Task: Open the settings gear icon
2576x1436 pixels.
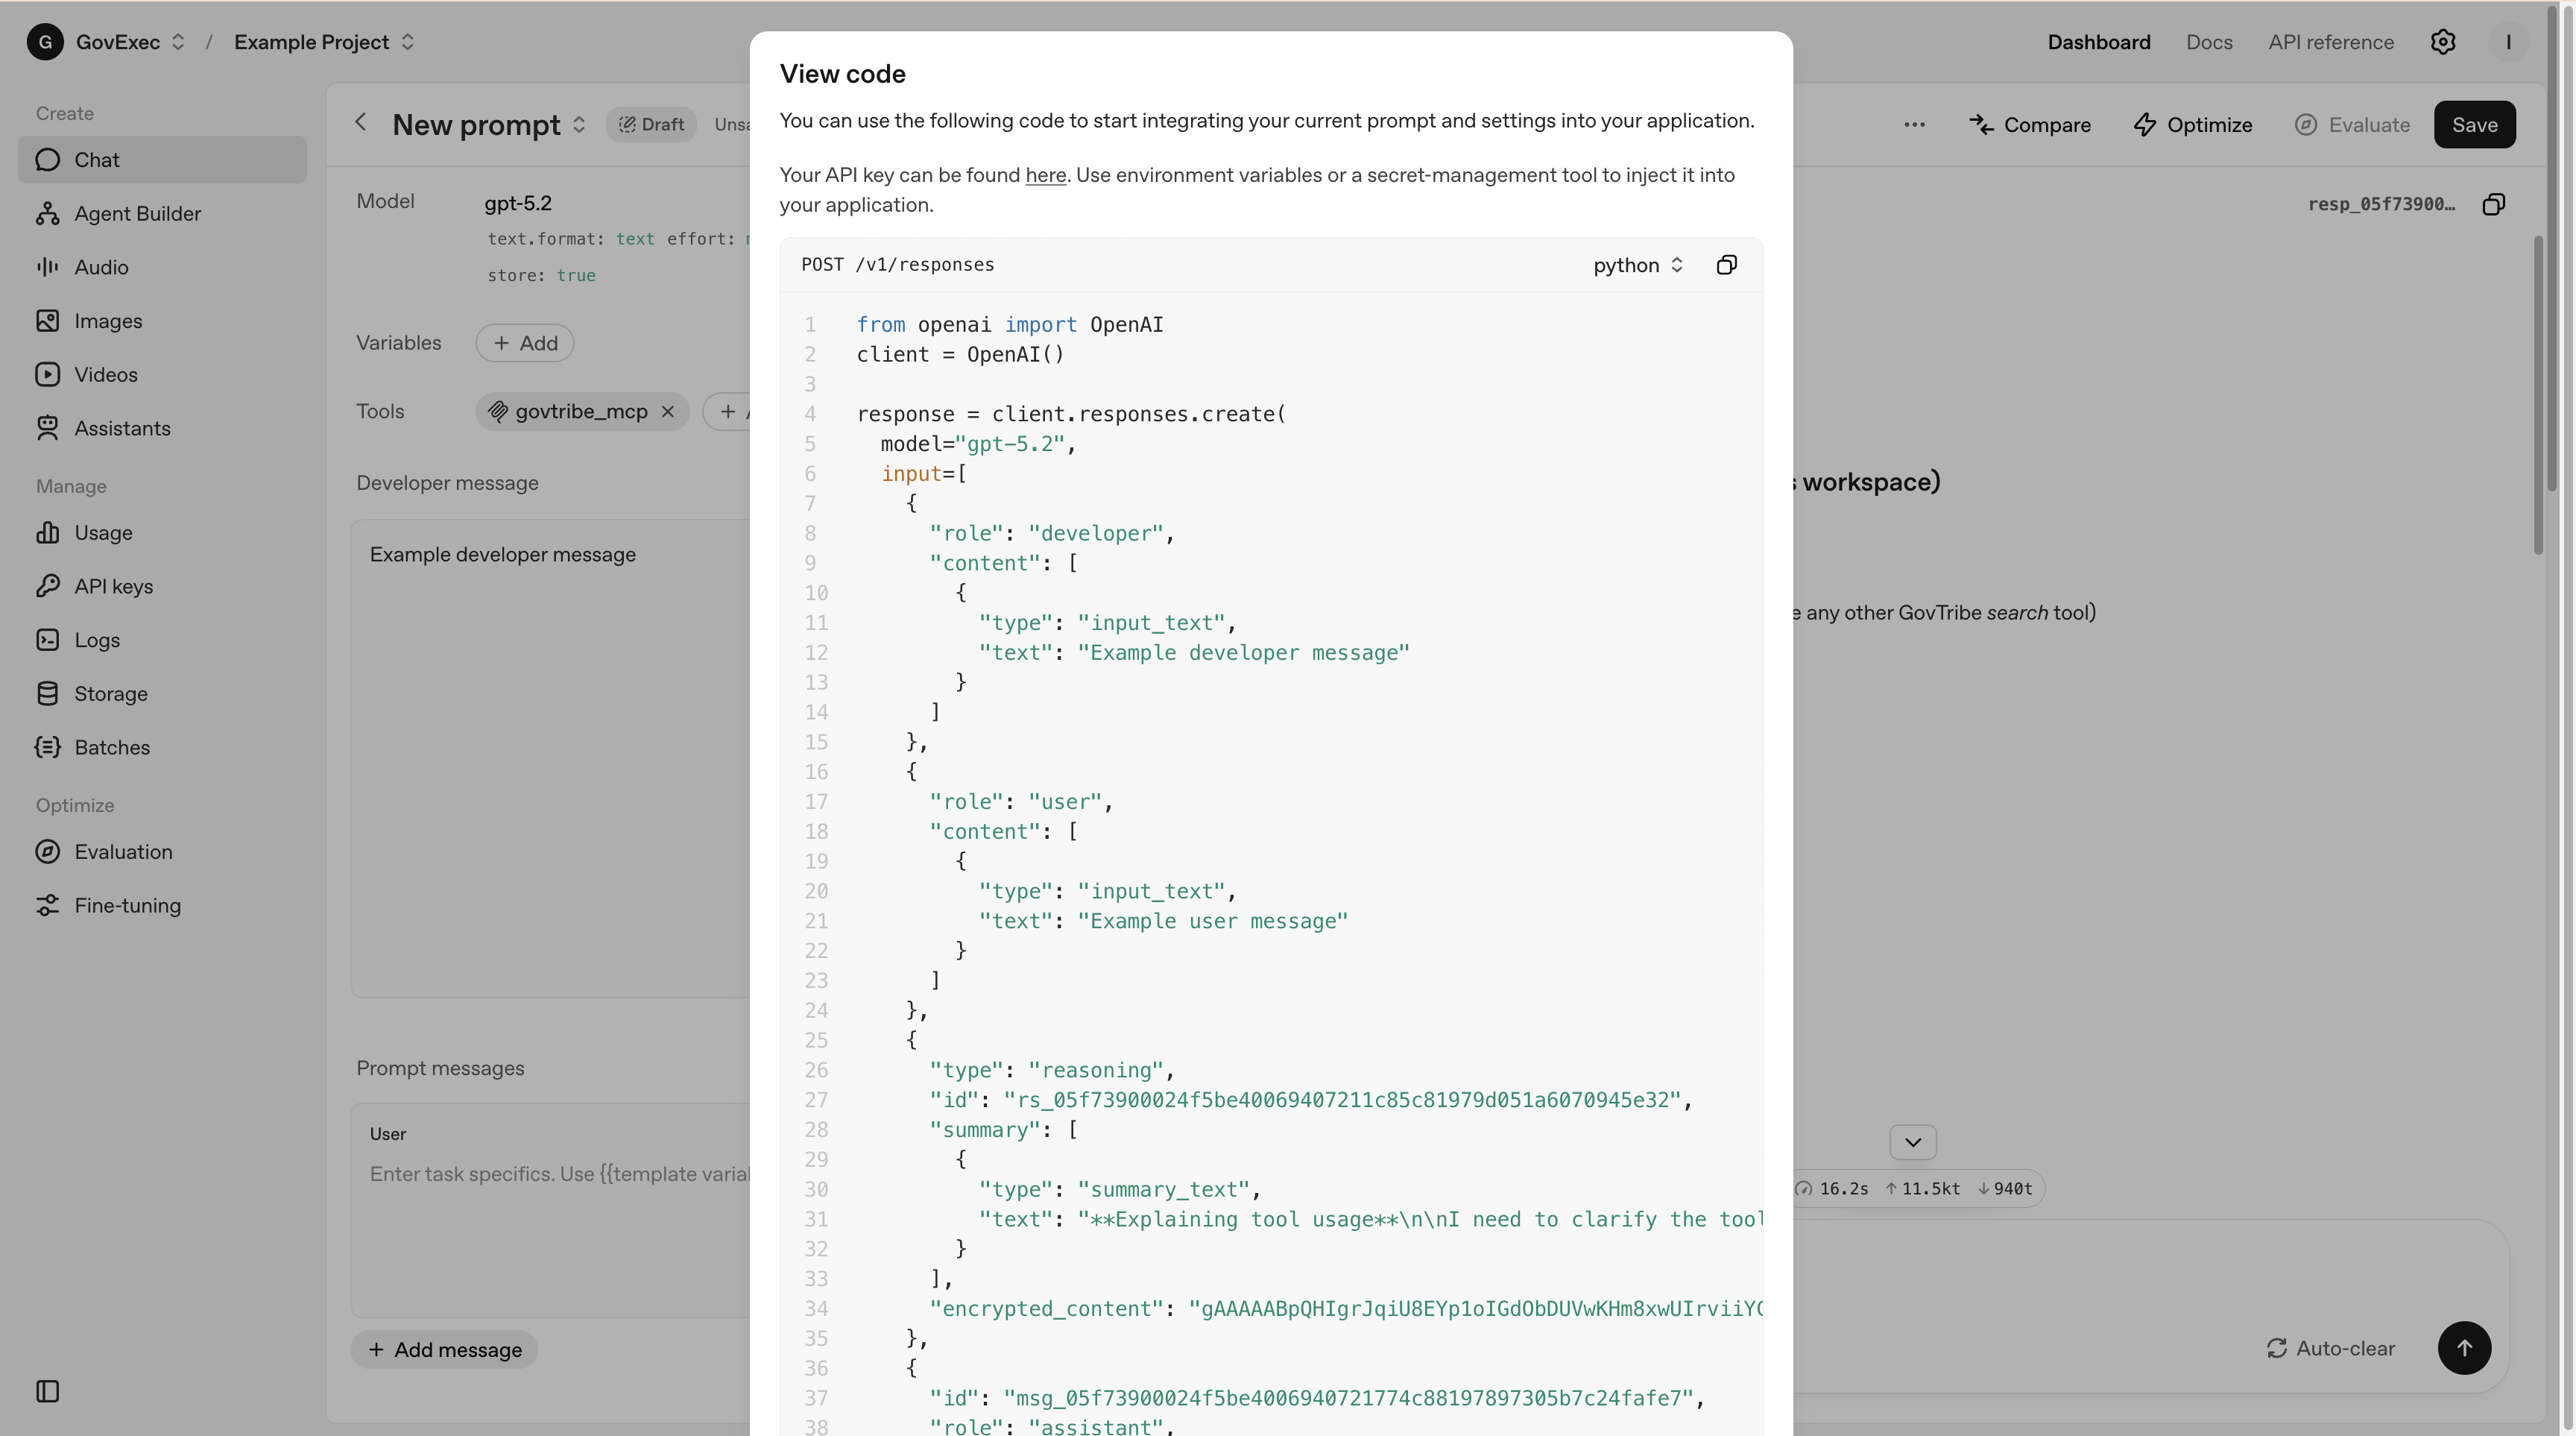Action: point(2443,42)
